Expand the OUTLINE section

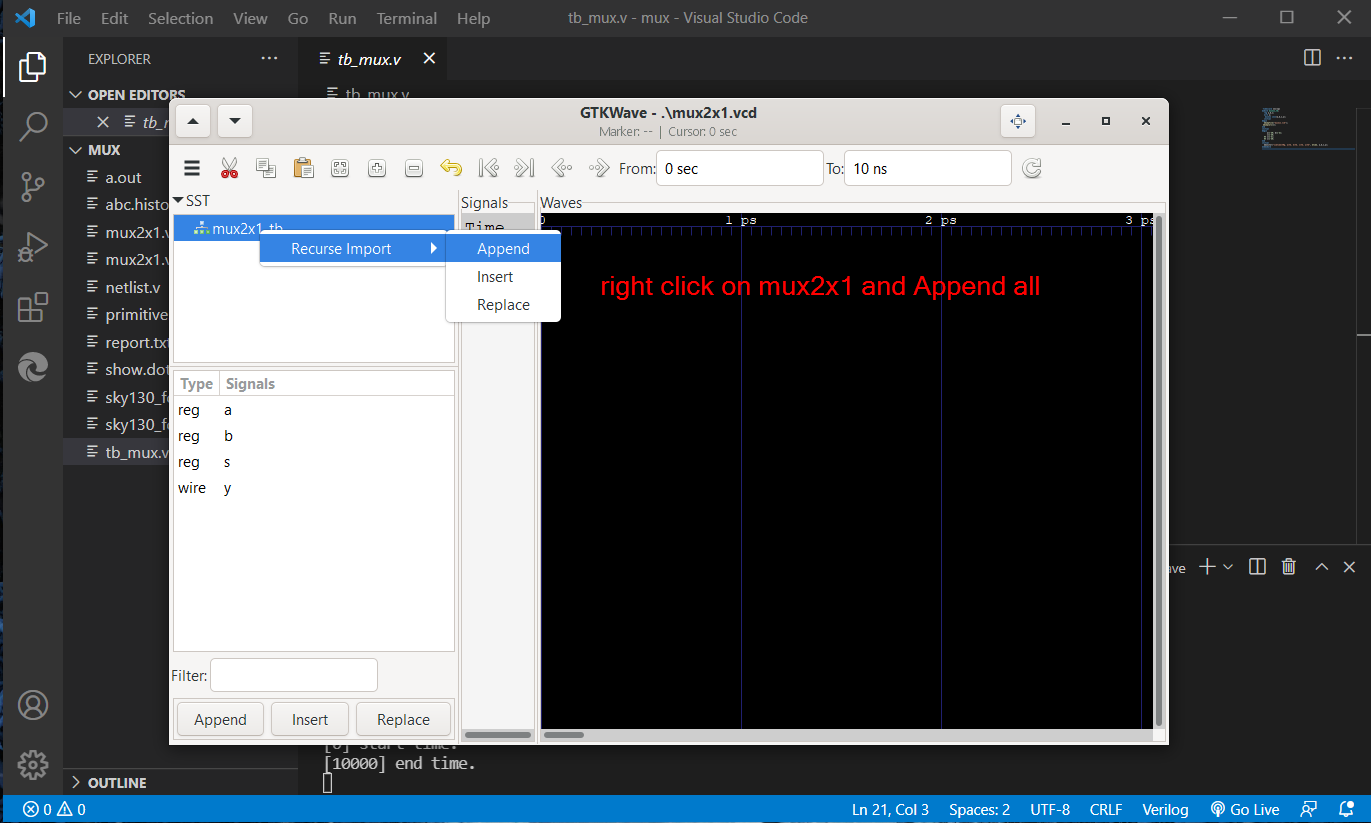(75, 783)
